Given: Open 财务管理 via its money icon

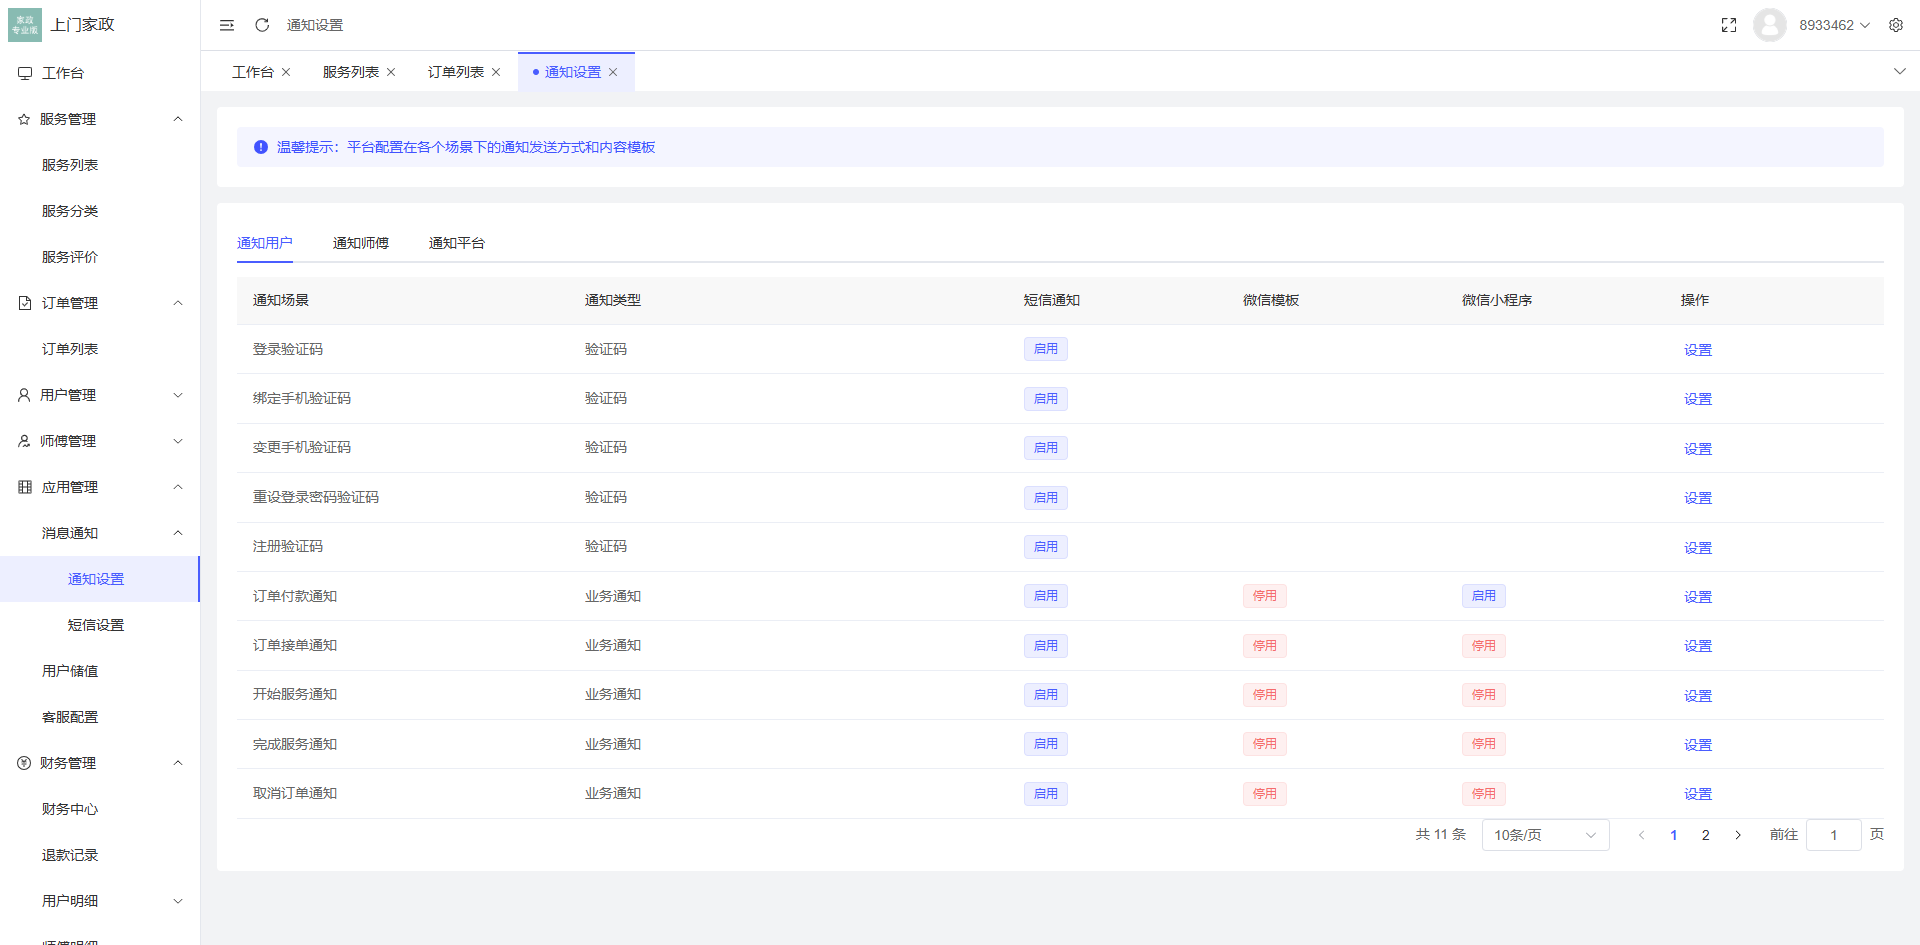Looking at the screenshot, I should tap(24, 762).
